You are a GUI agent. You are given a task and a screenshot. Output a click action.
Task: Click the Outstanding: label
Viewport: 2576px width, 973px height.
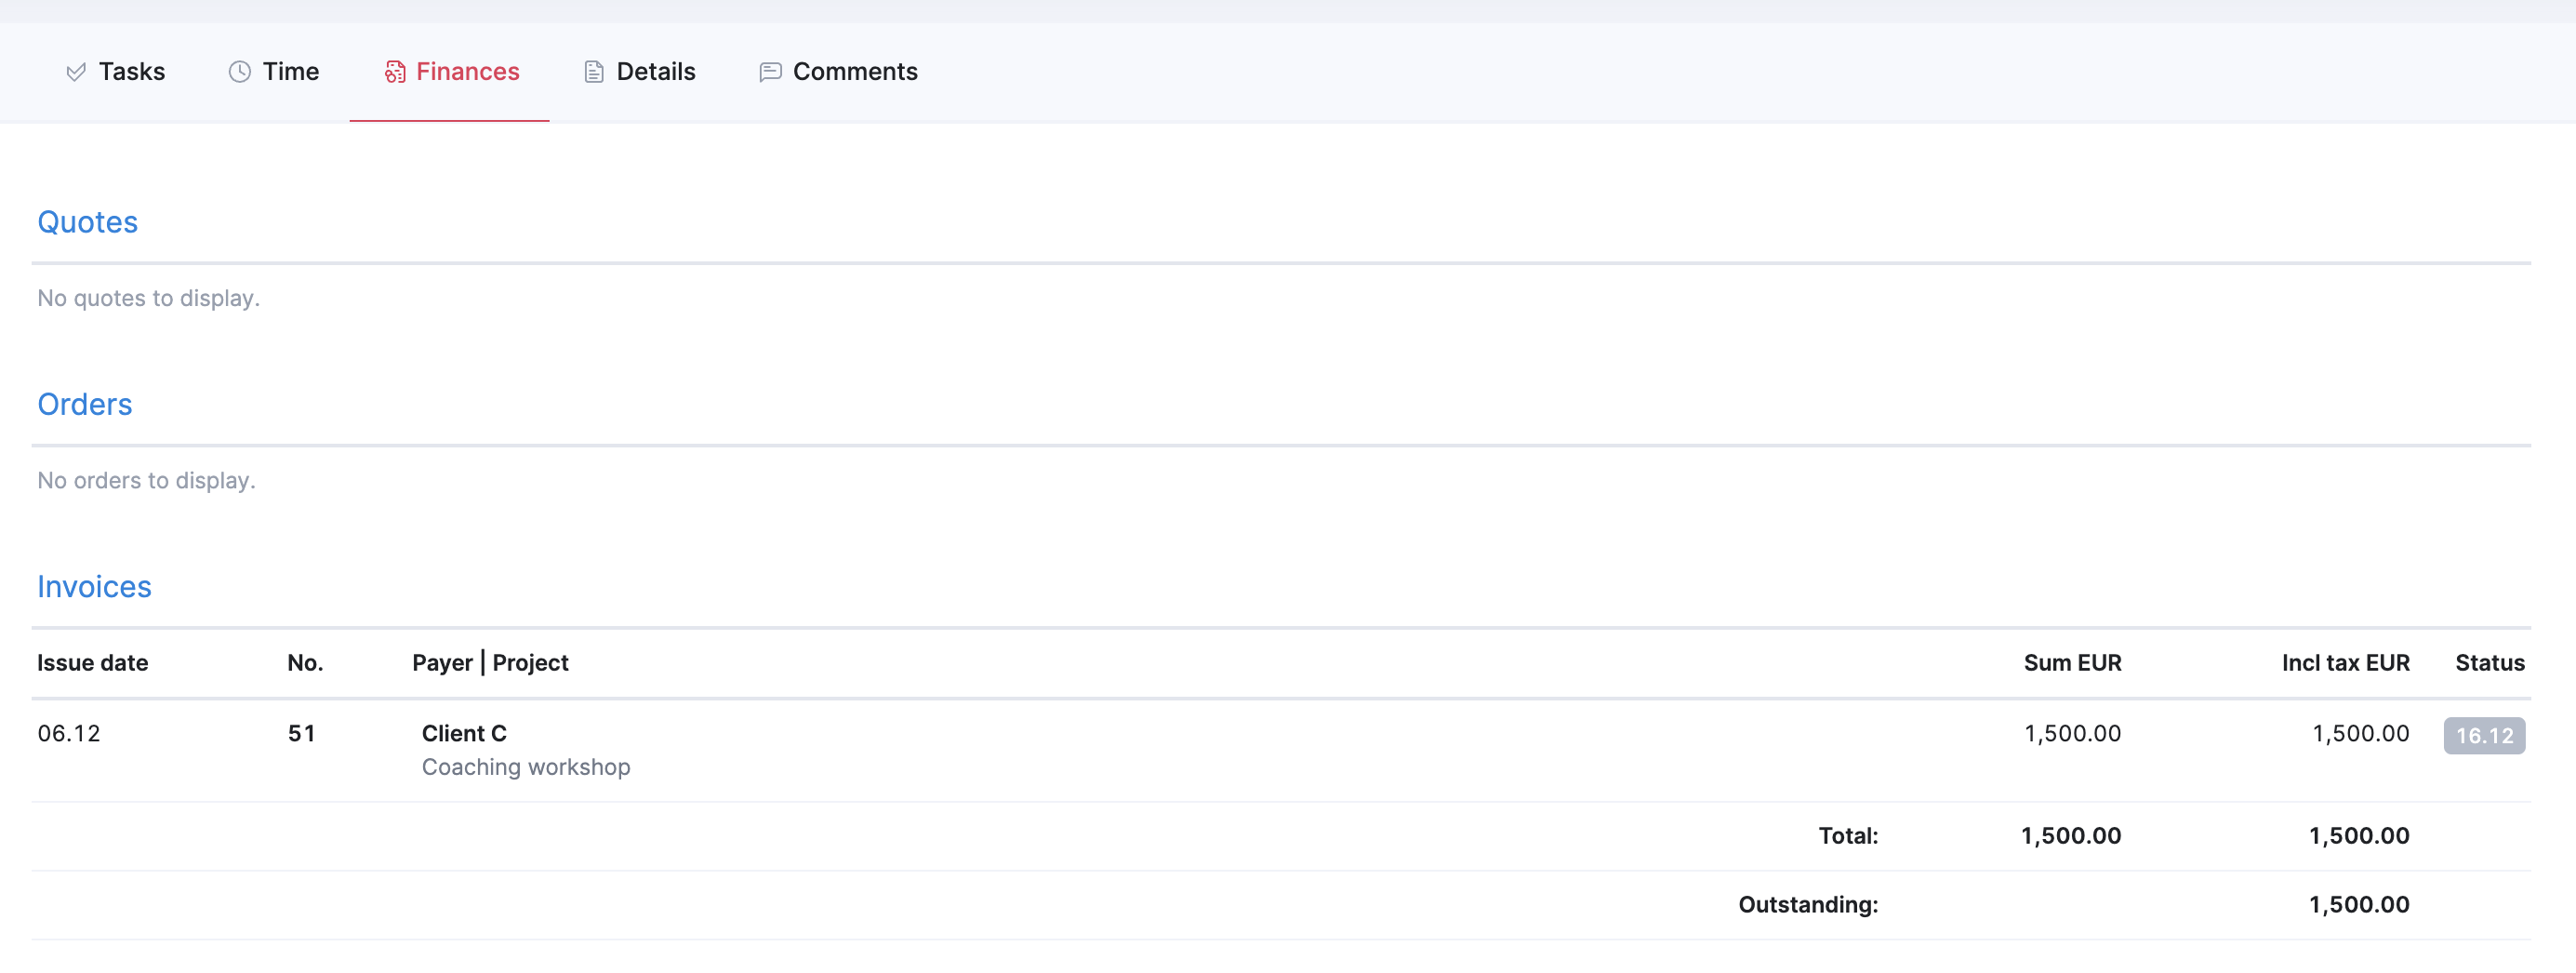[x=1808, y=905]
